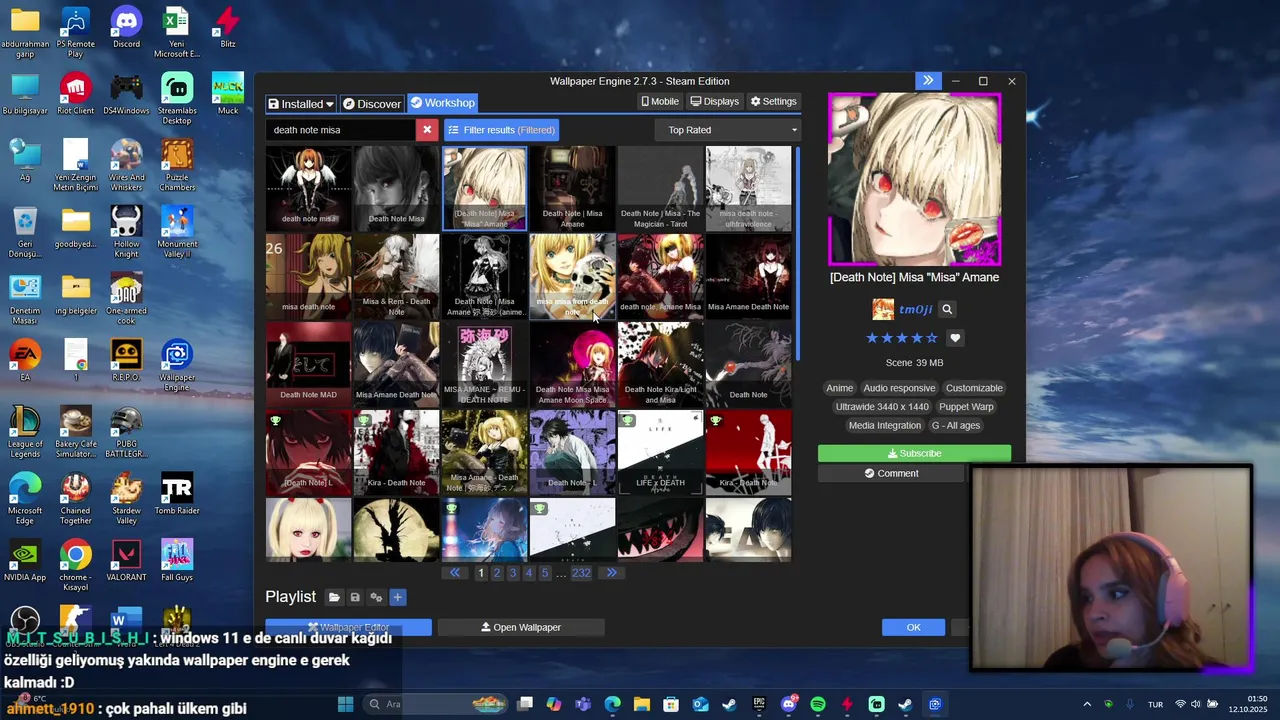The width and height of the screenshot is (1280, 720).
Task: Open Fall Guys desktop shortcut
Action: pos(177,561)
